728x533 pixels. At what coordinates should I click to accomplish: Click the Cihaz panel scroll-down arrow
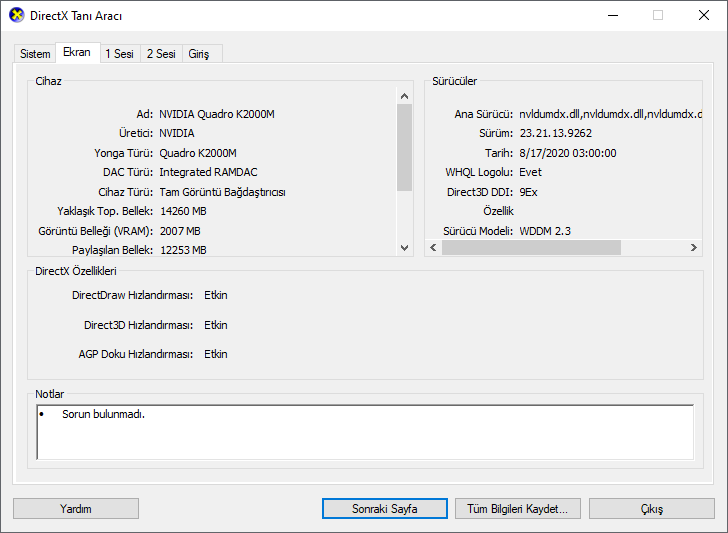[x=404, y=247]
